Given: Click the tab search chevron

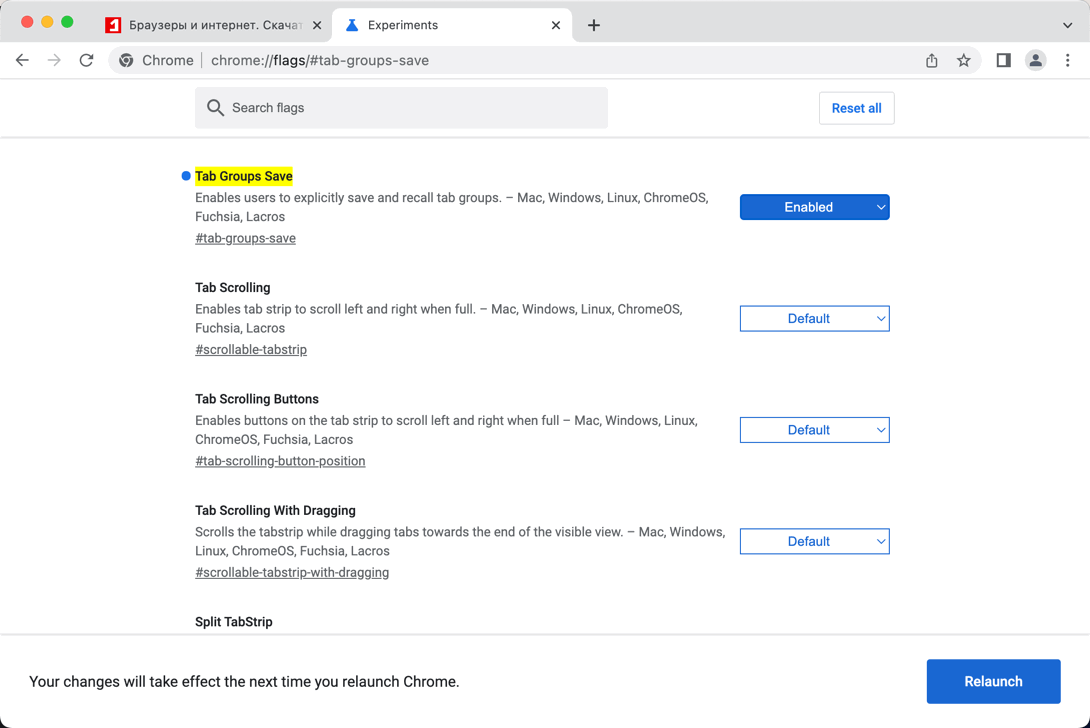Looking at the screenshot, I should [x=1067, y=25].
